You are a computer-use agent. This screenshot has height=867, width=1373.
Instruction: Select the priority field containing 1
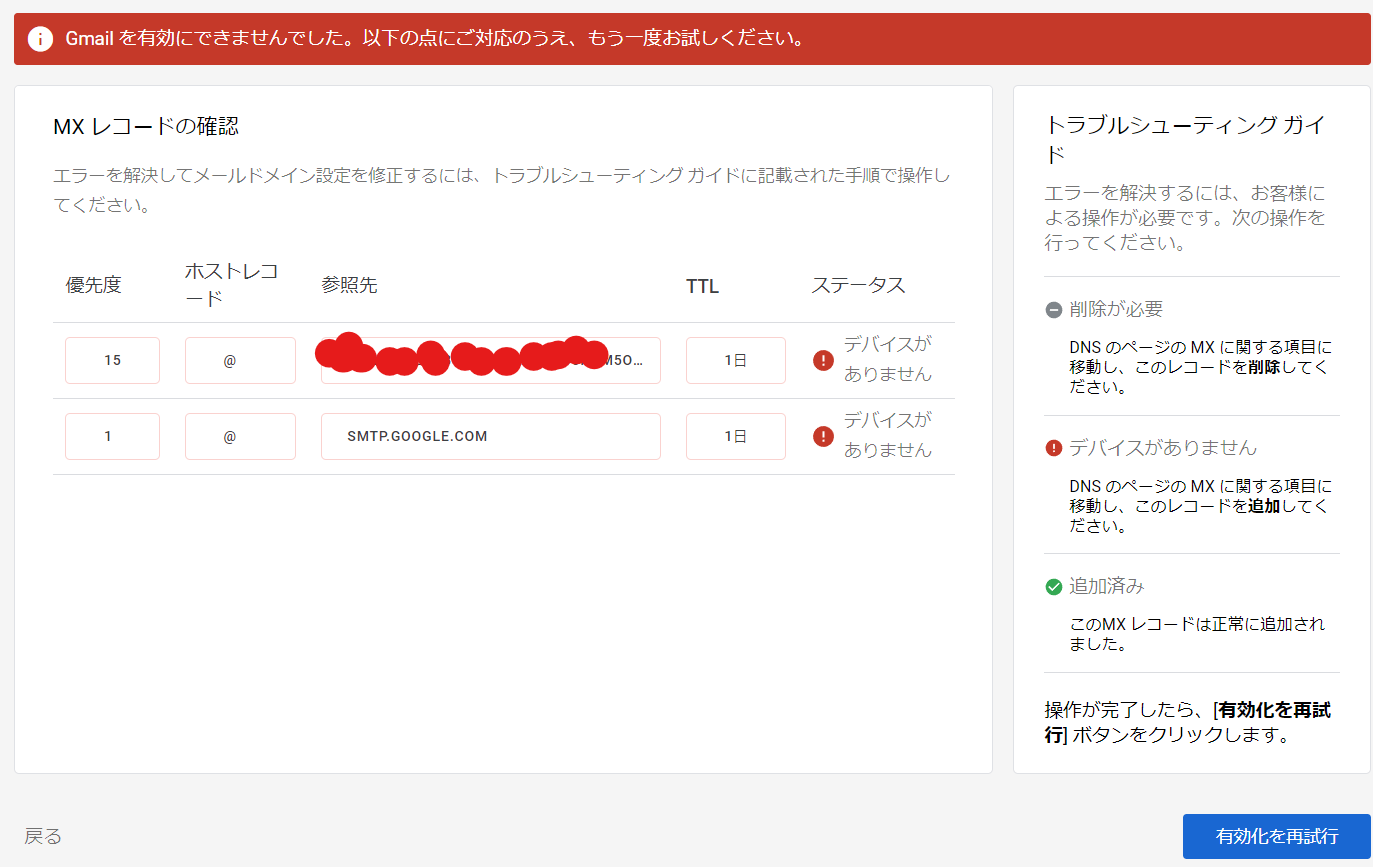(112, 436)
